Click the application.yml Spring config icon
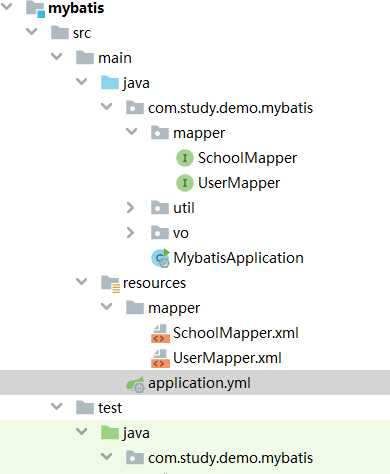 [135, 384]
